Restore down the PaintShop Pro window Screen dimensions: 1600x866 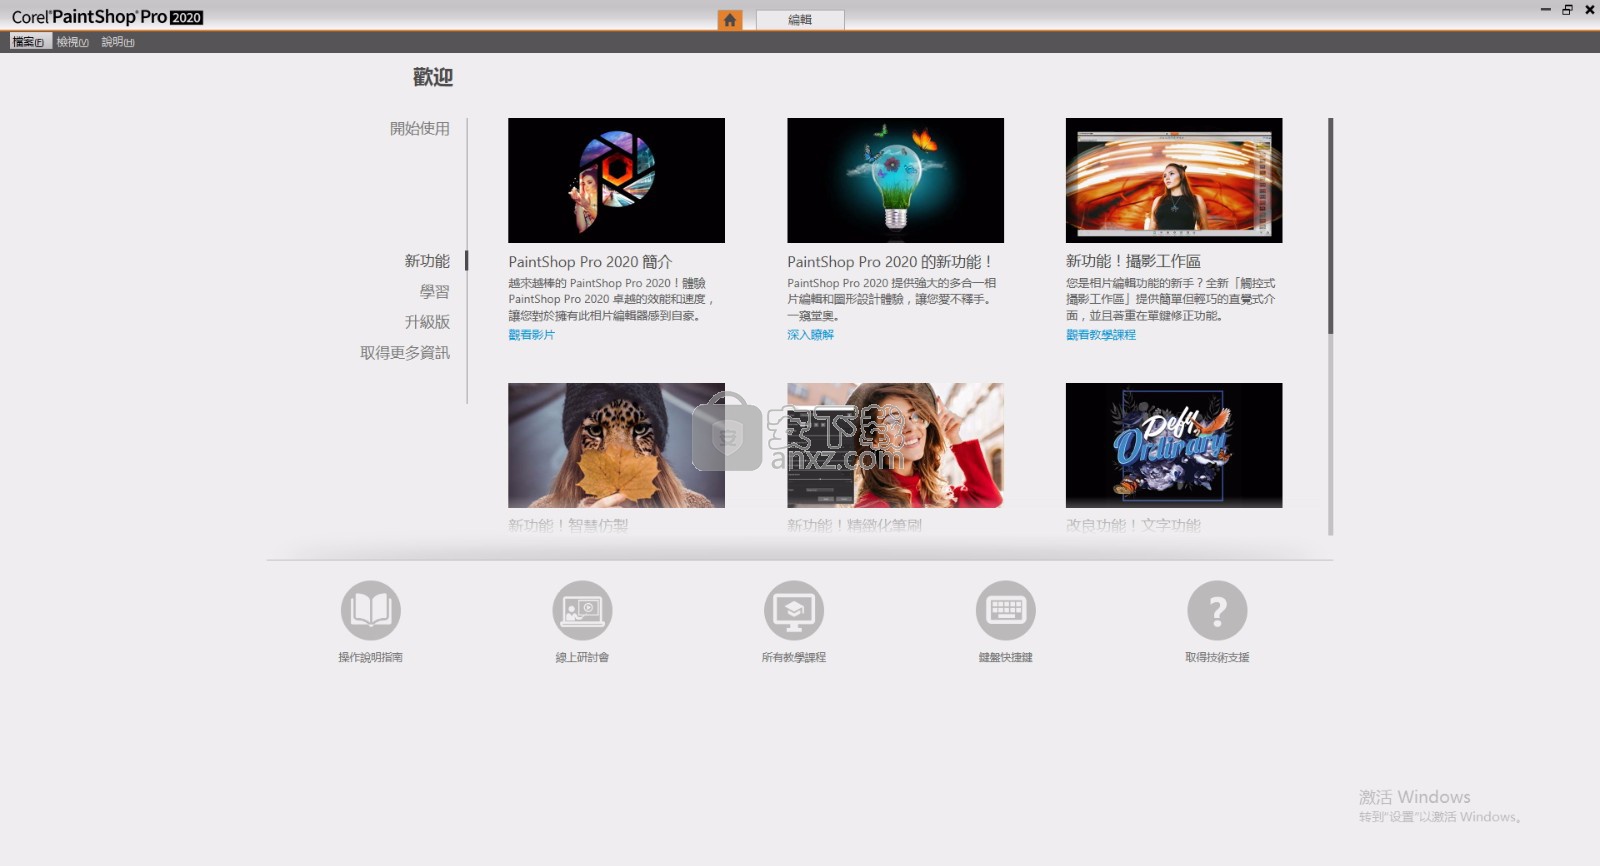point(1567,10)
